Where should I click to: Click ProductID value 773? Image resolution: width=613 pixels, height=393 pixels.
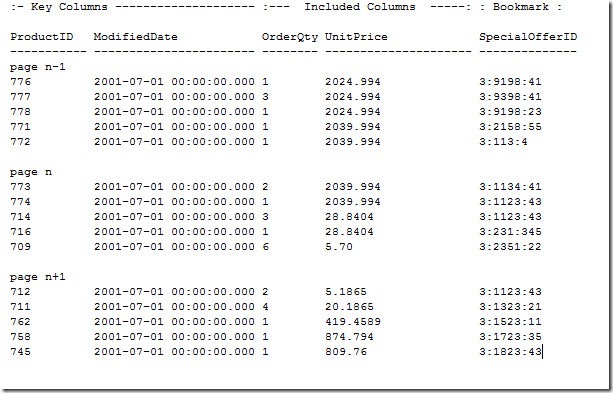20,187
